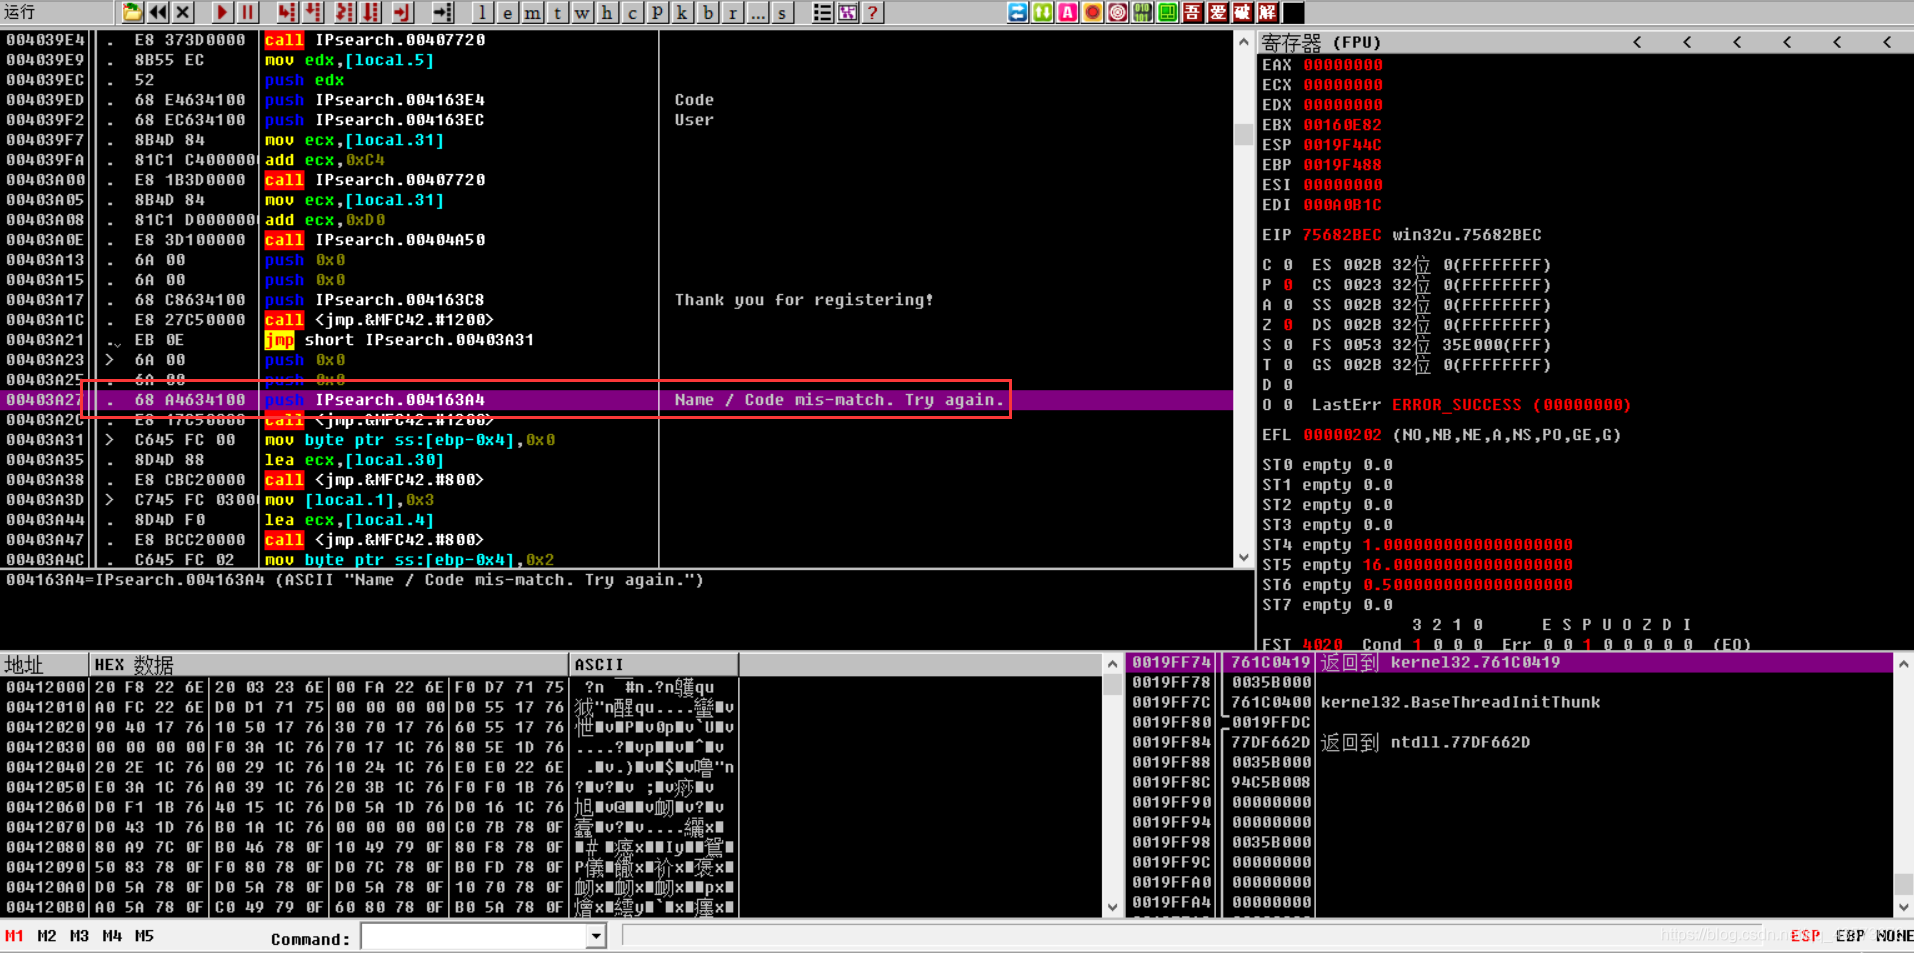This screenshot has height=953, width=1914.
Task: Click the 'ASCII' dump column header
Action: click(654, 664)
